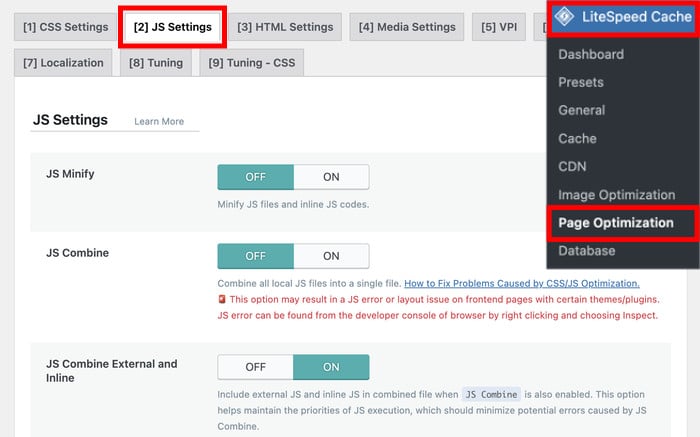Click the JS Minify label
Viewport: 700px width, 437px height.
70,174
